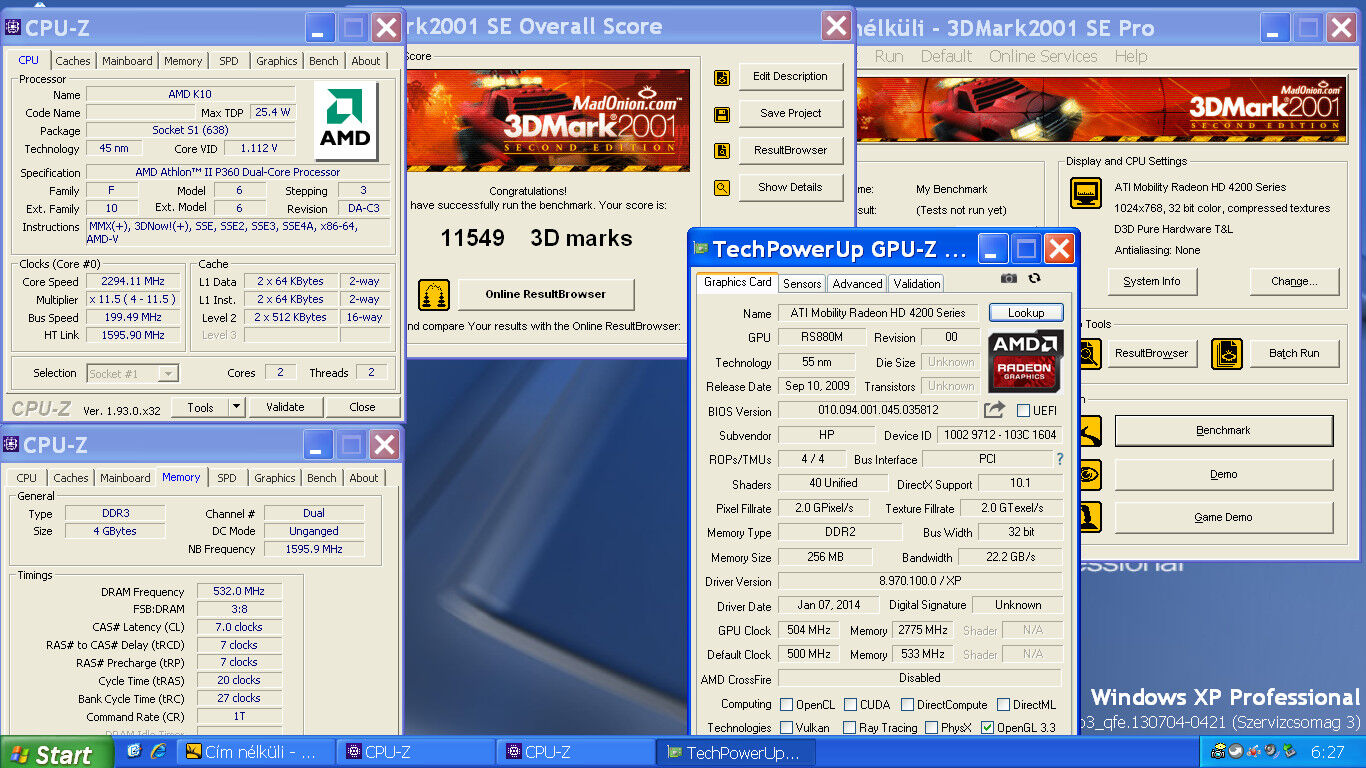Image resolution: width=1366 pixels, height=768 pixels.
Task: Click the Internet Explorer quick launch icon
Action: (157, 752)
